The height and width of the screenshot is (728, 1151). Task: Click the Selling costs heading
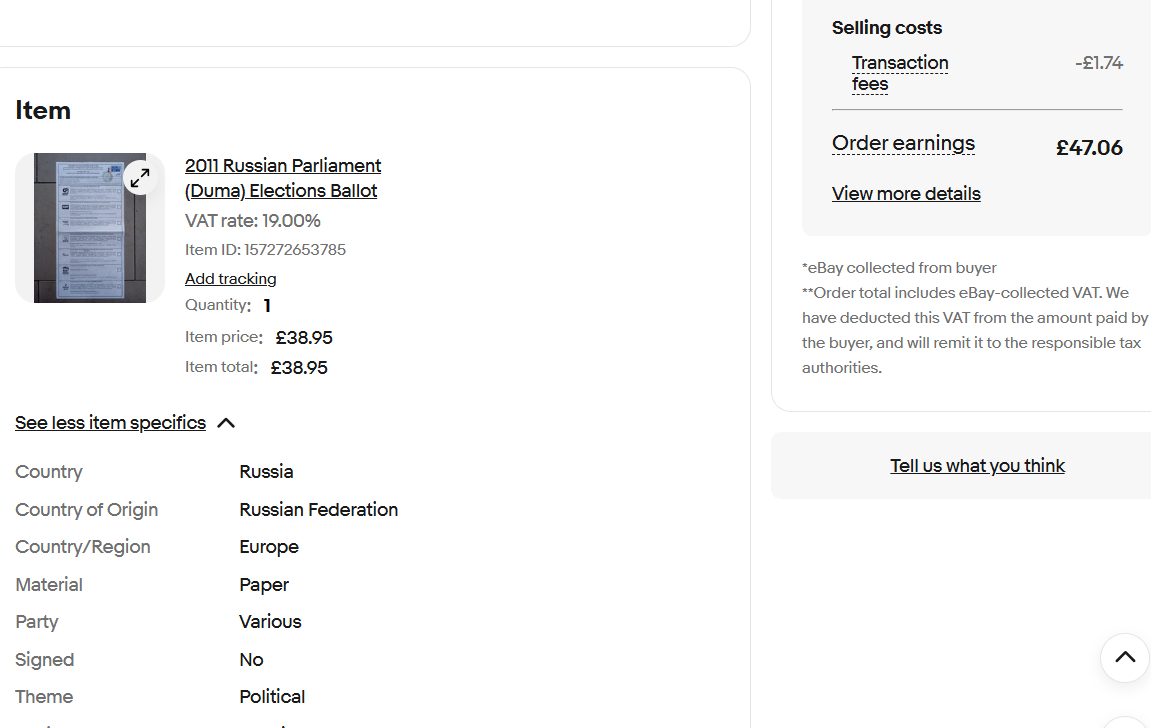[886, 28]
